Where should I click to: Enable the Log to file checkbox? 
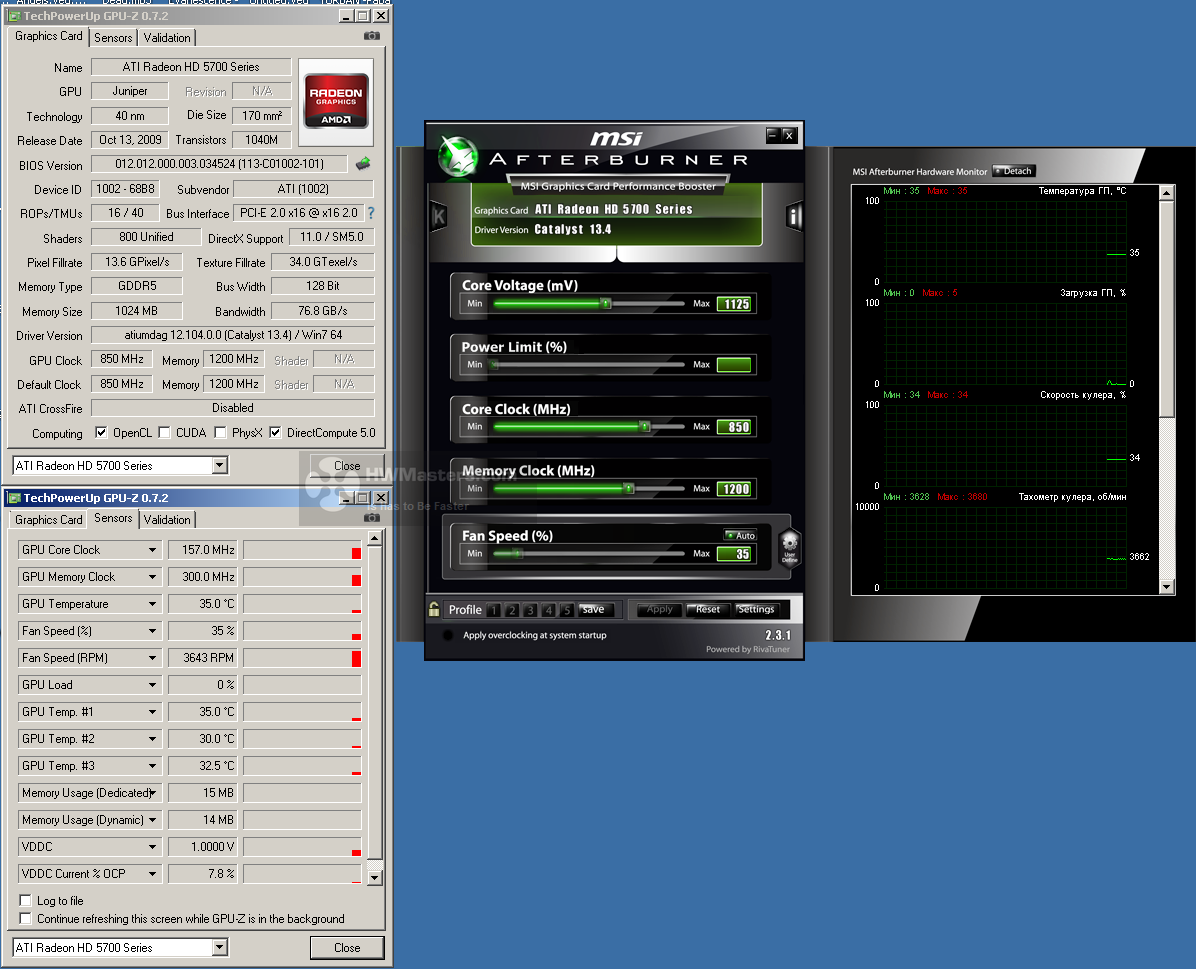click(x=25, y=900)
